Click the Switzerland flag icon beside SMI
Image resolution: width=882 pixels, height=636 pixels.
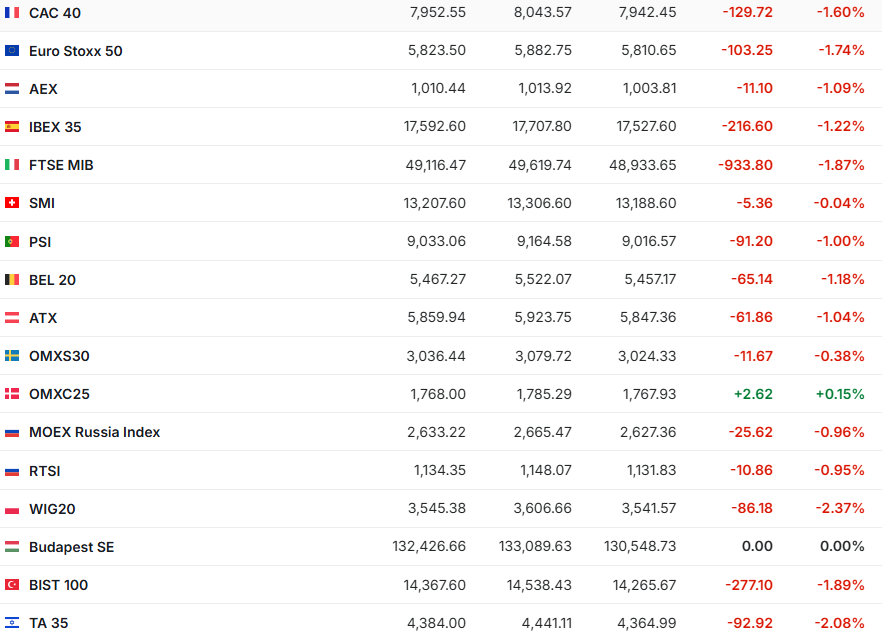coord(12,203)
